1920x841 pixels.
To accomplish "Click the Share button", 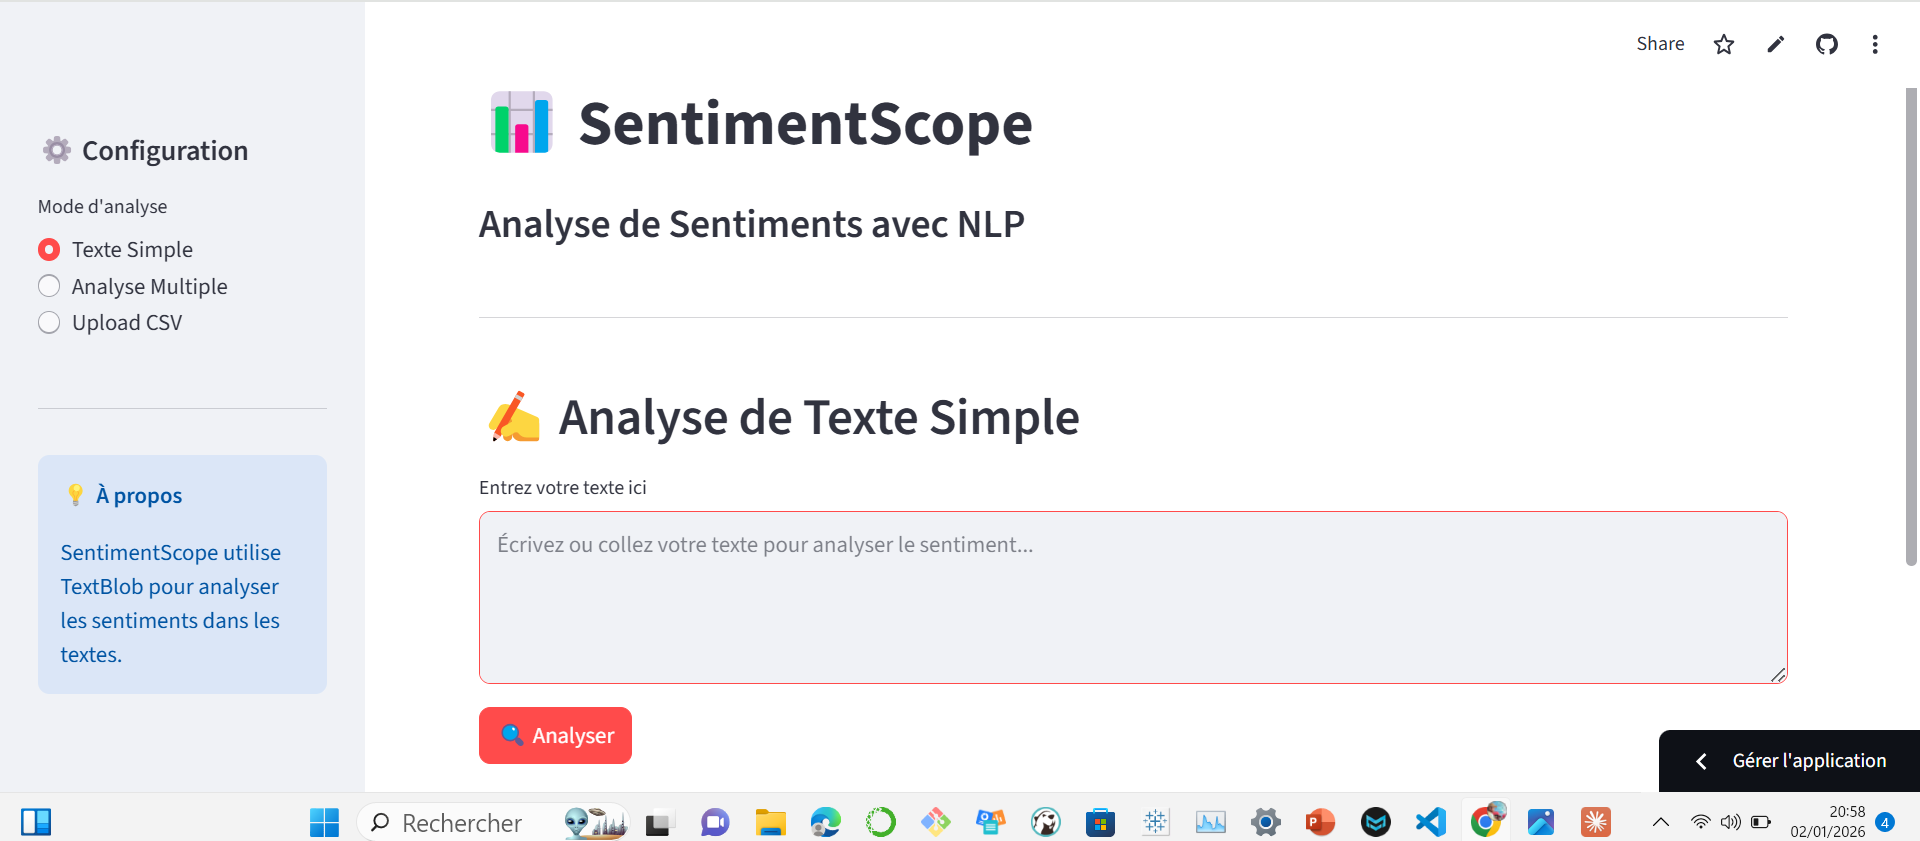I will point(1660,44).
